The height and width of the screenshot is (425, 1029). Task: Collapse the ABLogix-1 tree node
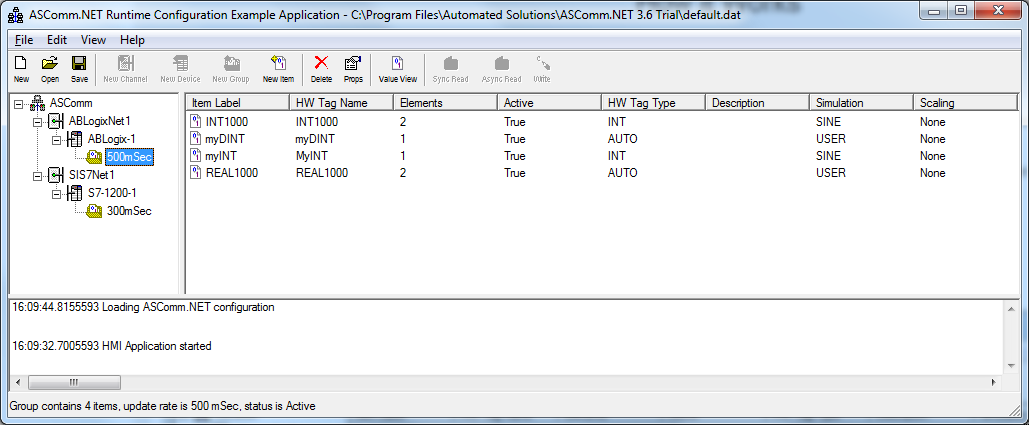tap(56, 140)
